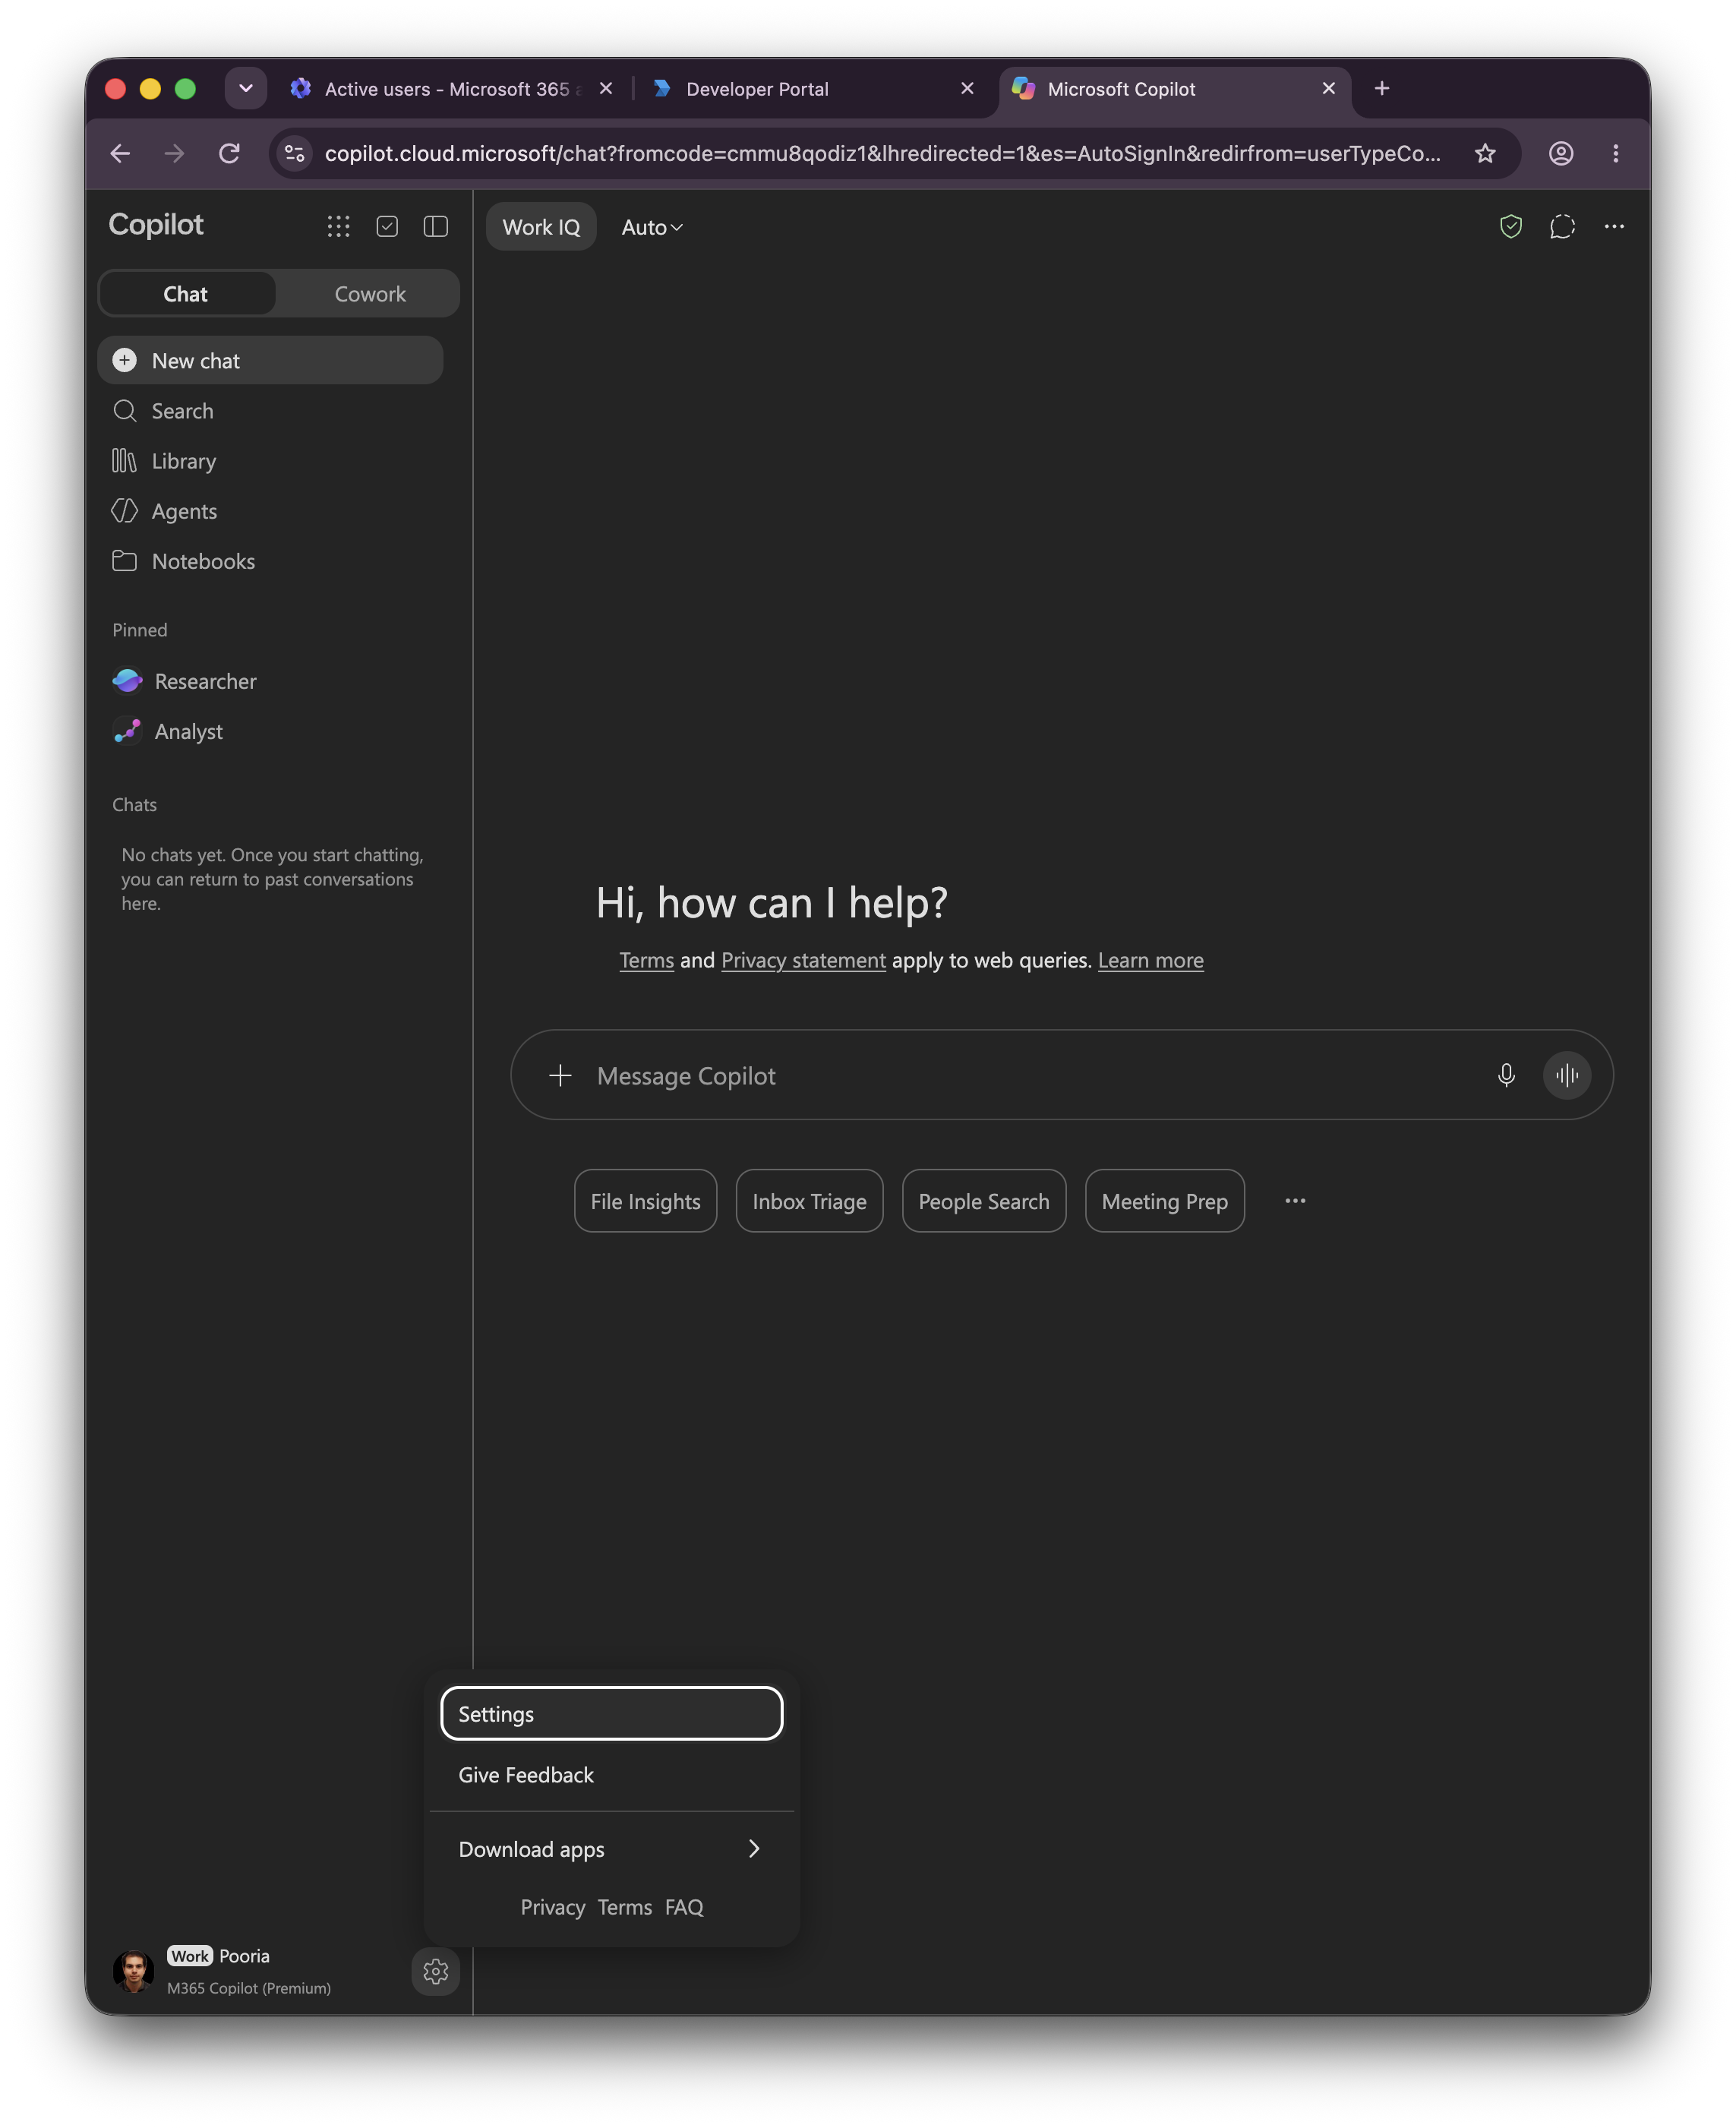
Task: Choose Give Feedback in the popup menu
Action: [x=611, y=1774]
